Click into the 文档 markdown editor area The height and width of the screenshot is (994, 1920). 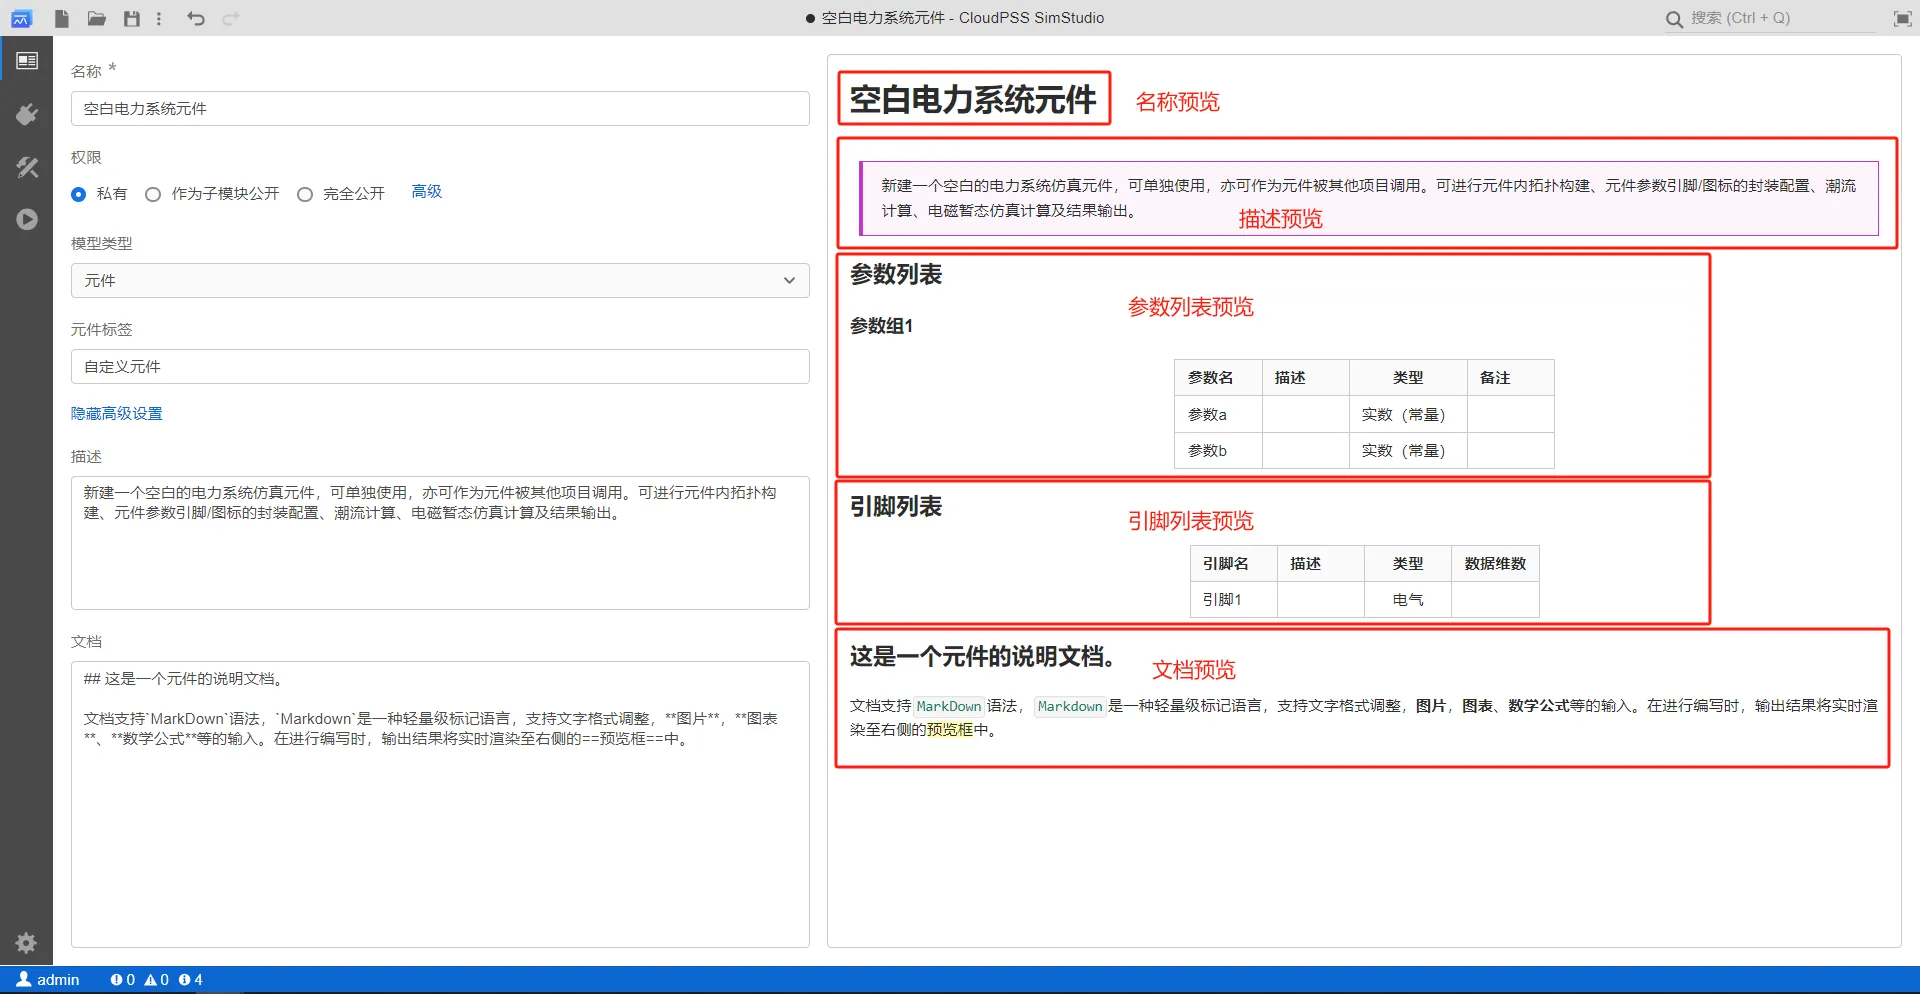(x=440, y=804)
